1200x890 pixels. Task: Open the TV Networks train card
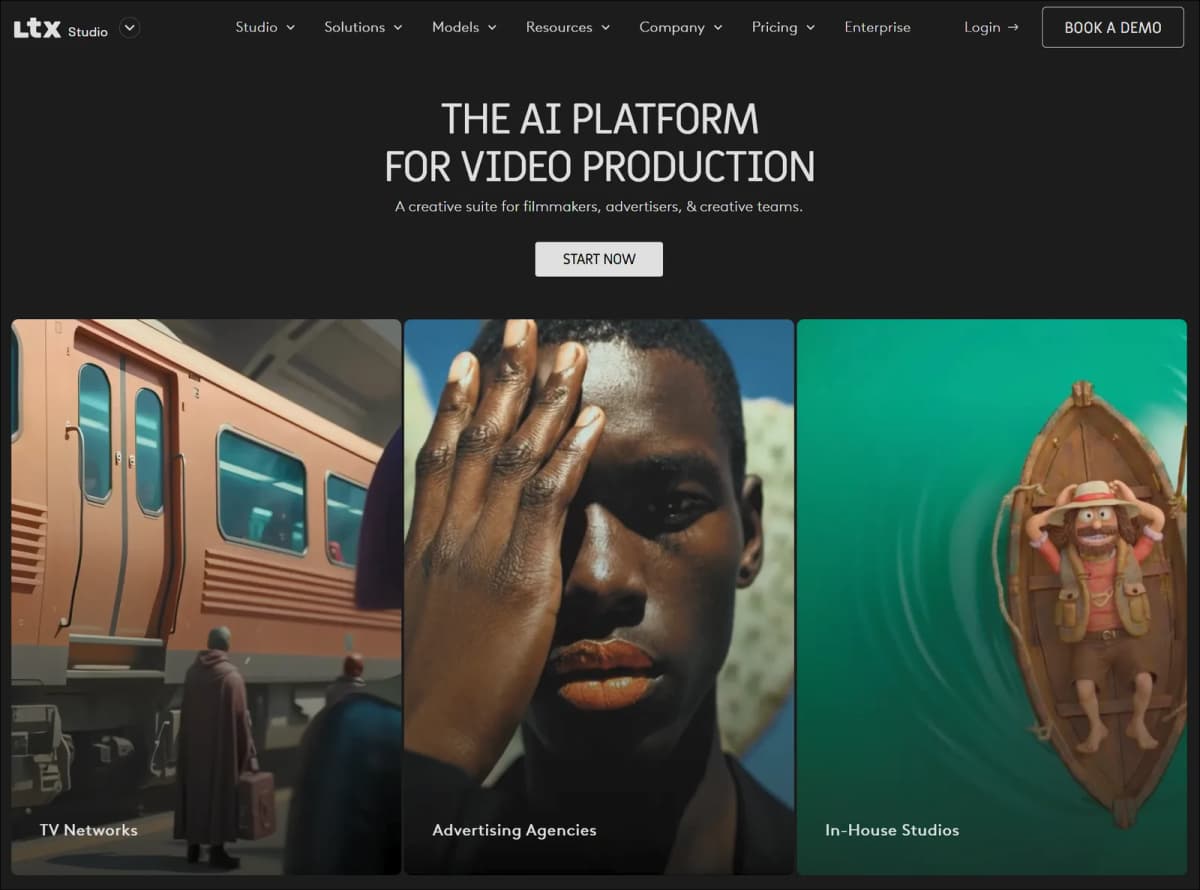[x=206, y=597]
